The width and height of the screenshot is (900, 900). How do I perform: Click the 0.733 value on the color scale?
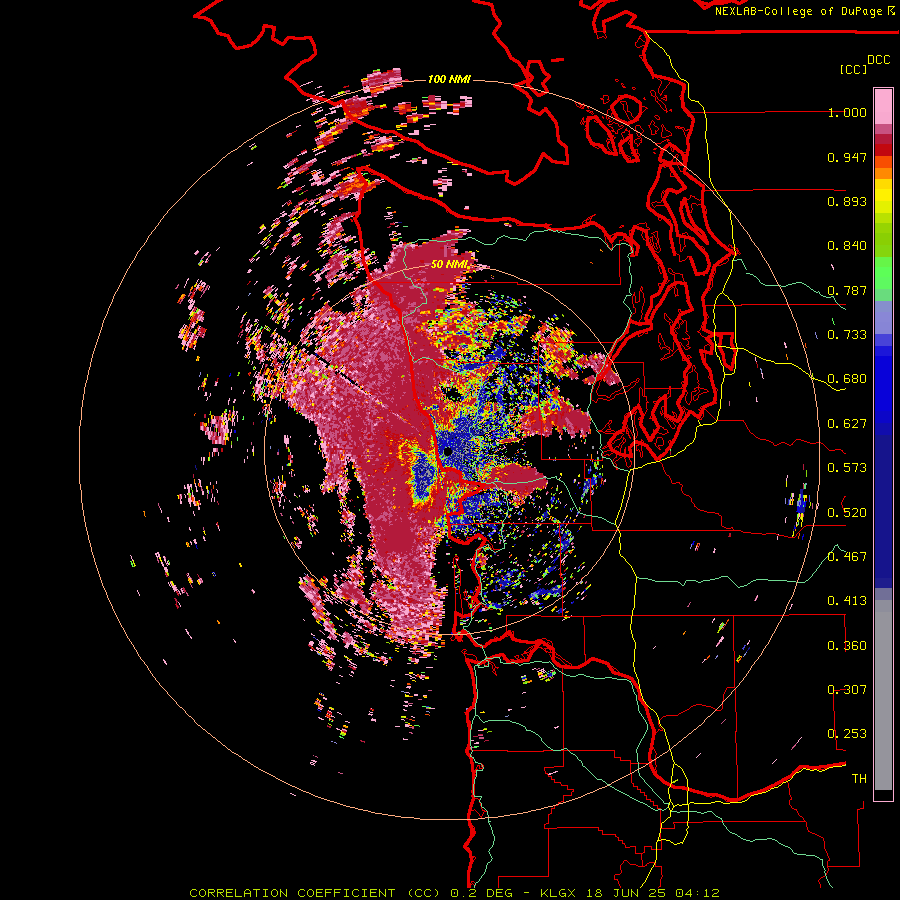[847, 335]
